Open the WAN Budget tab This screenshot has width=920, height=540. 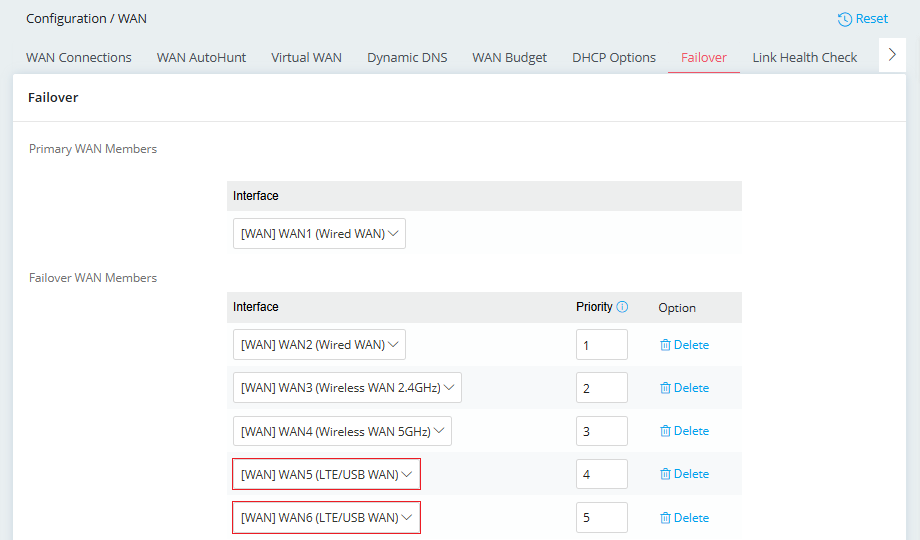pyautogui.click(x=509, y=58)
